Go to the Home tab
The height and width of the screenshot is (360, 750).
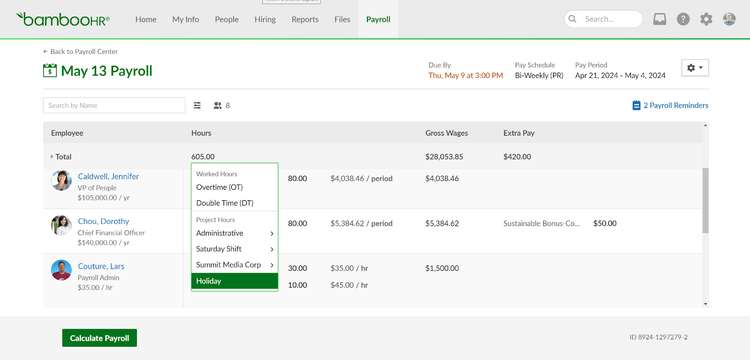[145, 20]
